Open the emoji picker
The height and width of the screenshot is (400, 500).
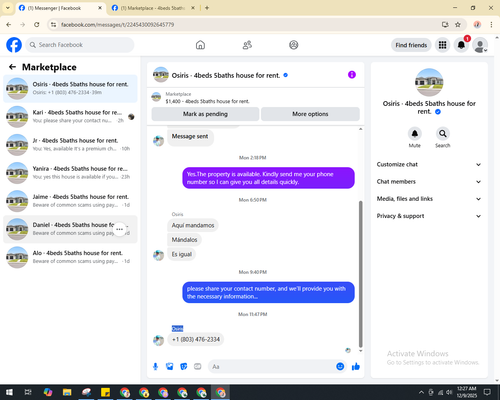point(340,366)
